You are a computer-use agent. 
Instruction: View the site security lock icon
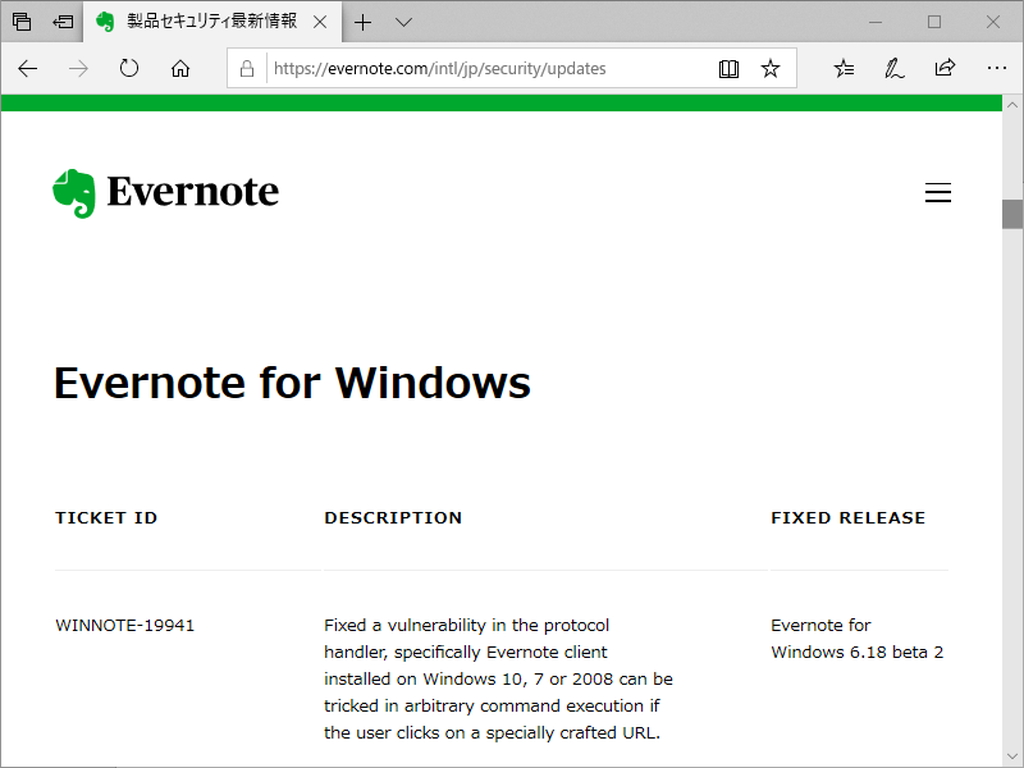click(x=246, y=68)
